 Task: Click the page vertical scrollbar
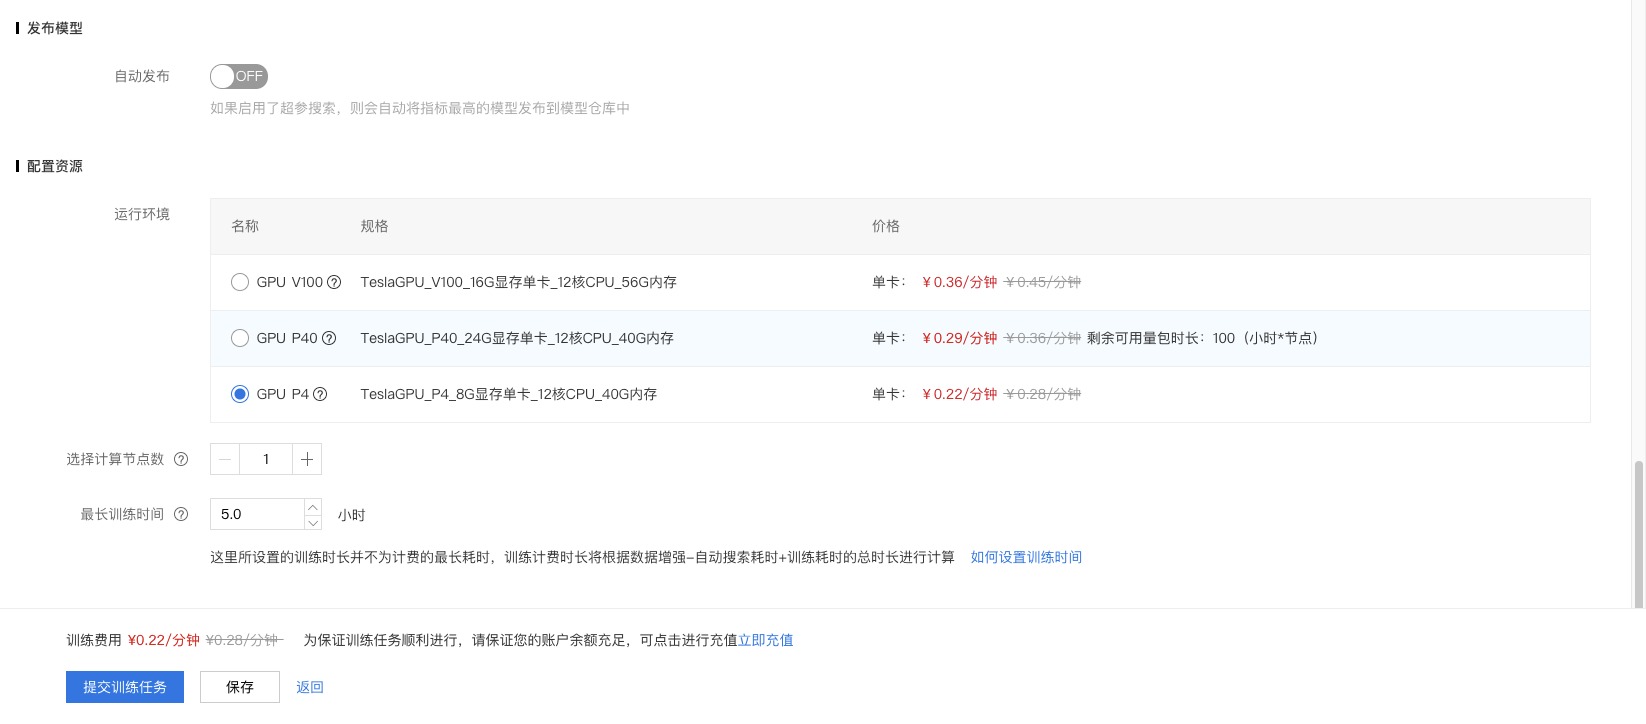(1638, 533)
